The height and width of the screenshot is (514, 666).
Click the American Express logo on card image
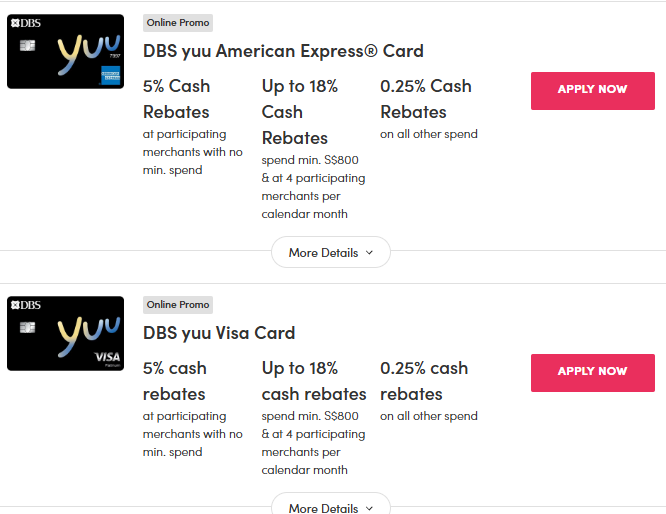point(109,77)
